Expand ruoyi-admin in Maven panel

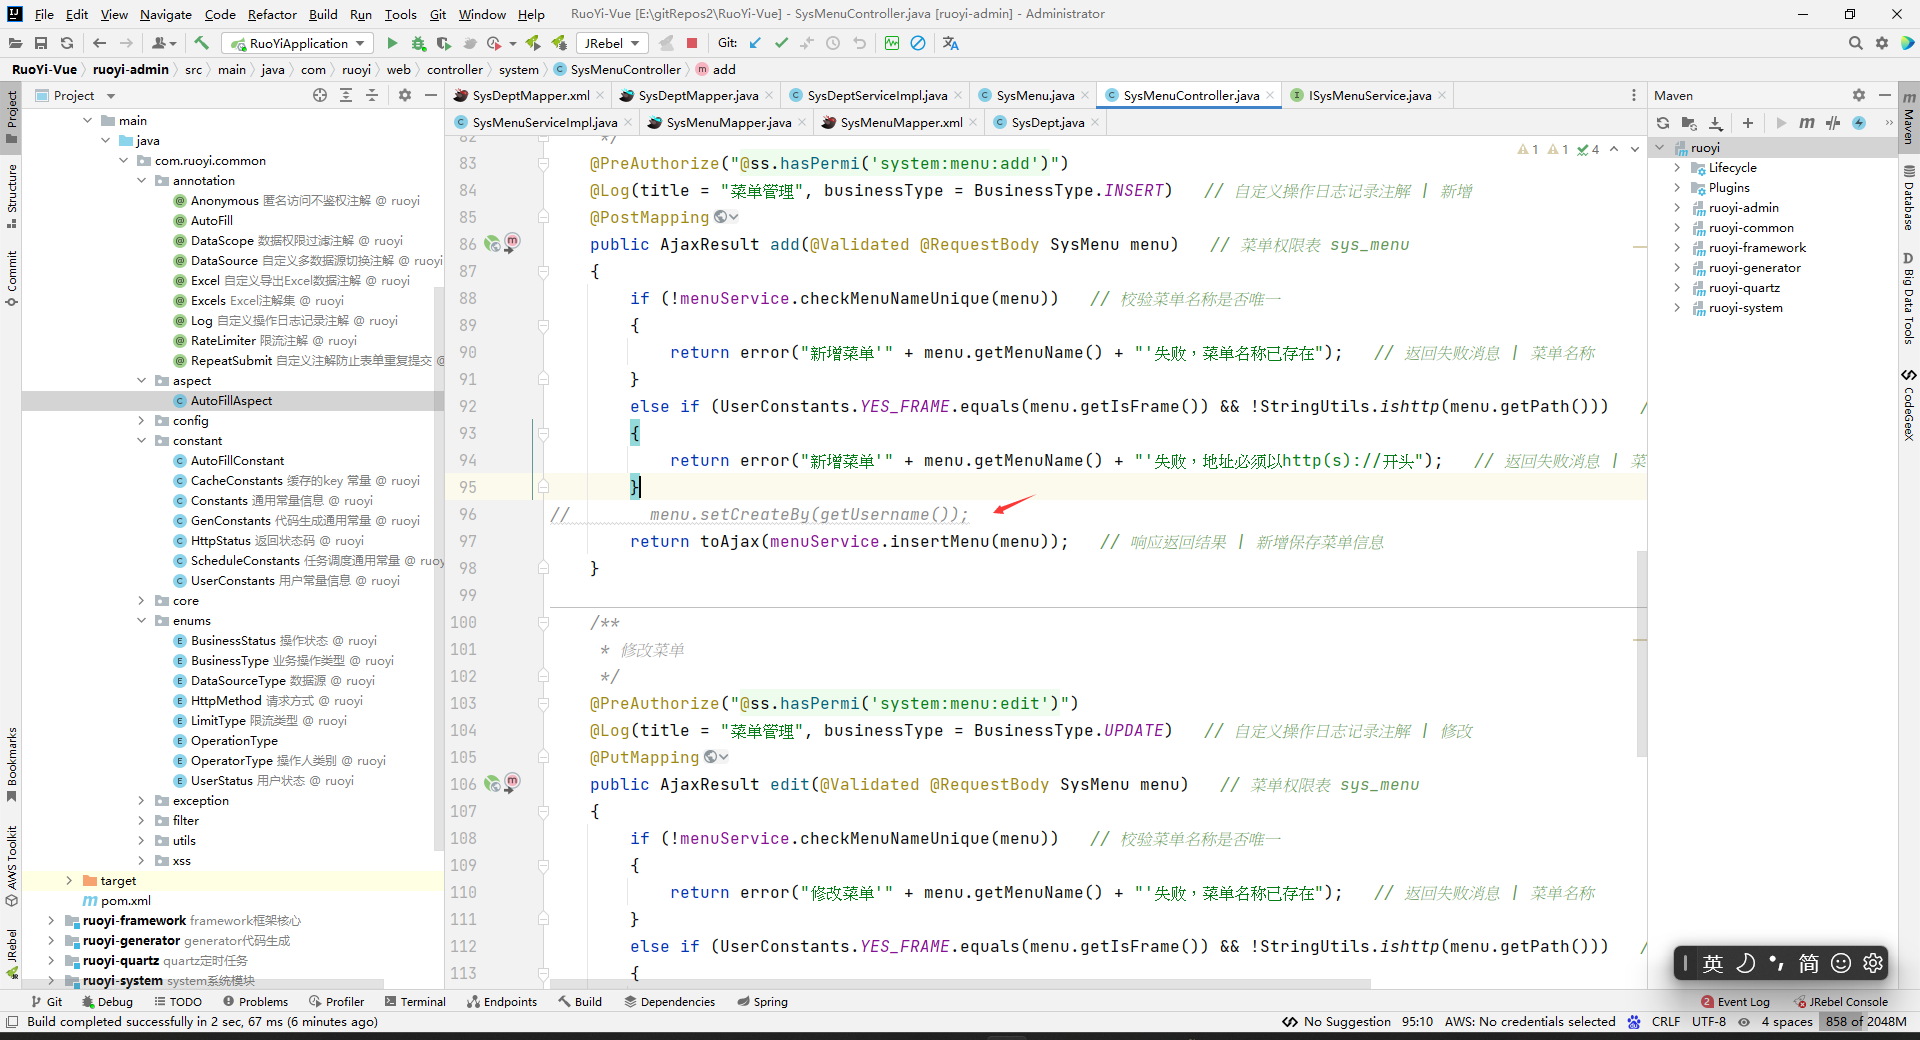(1677, 207)
